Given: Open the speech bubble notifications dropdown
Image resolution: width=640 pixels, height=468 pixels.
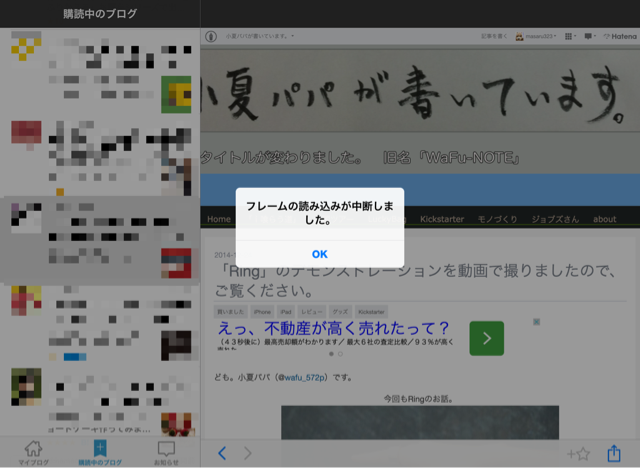Looking at the screenshot, I should (590, 36).
